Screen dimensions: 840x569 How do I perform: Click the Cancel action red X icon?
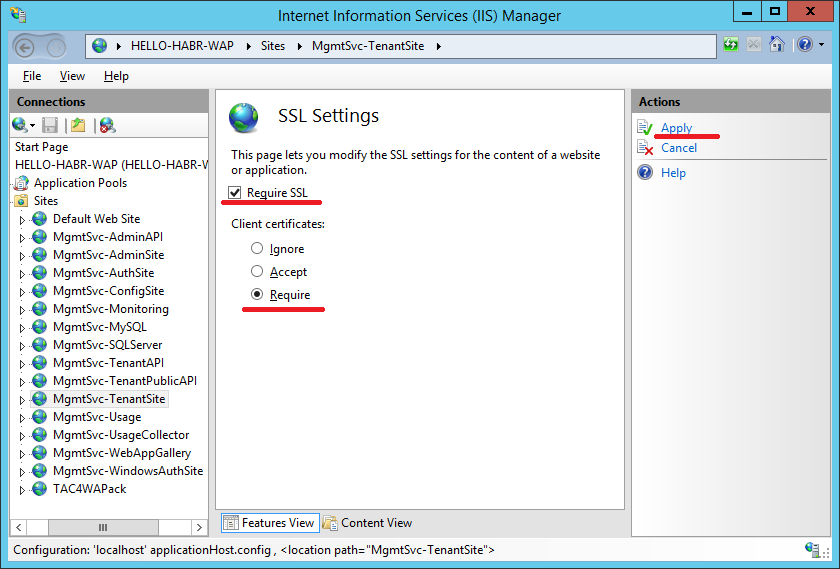point(645,147)
